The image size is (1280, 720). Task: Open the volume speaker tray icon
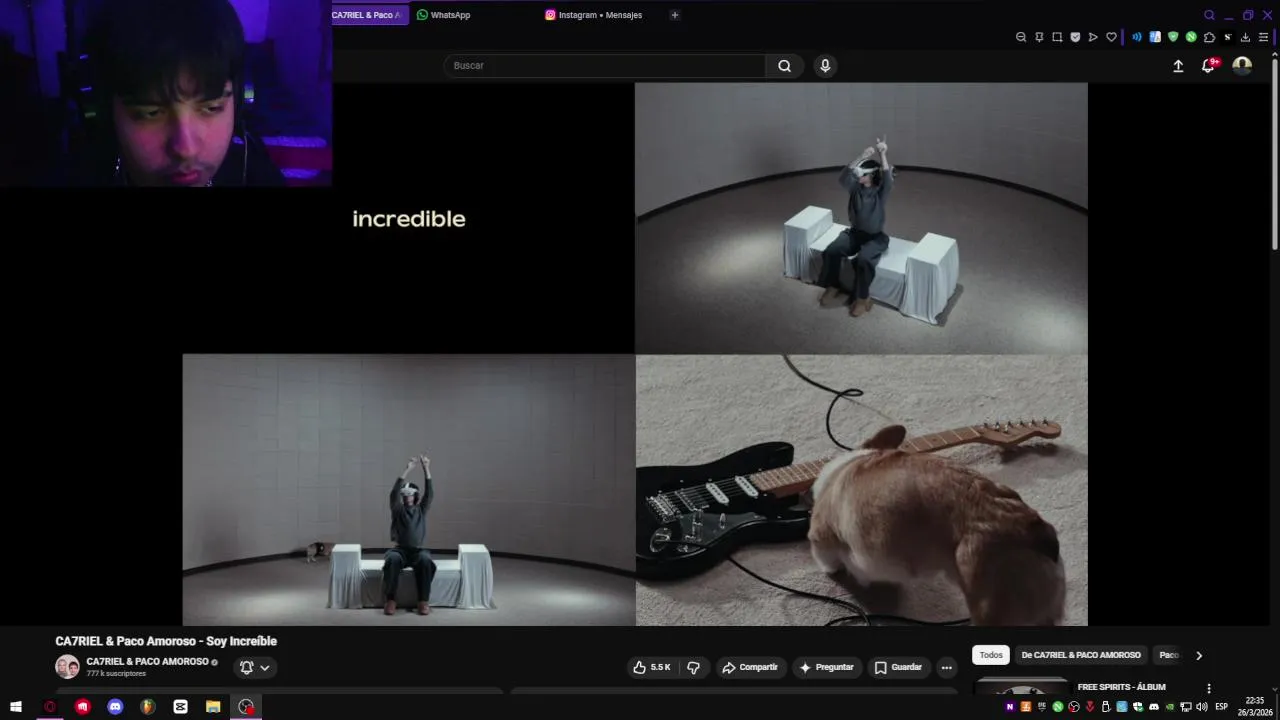coord(1202,707)
